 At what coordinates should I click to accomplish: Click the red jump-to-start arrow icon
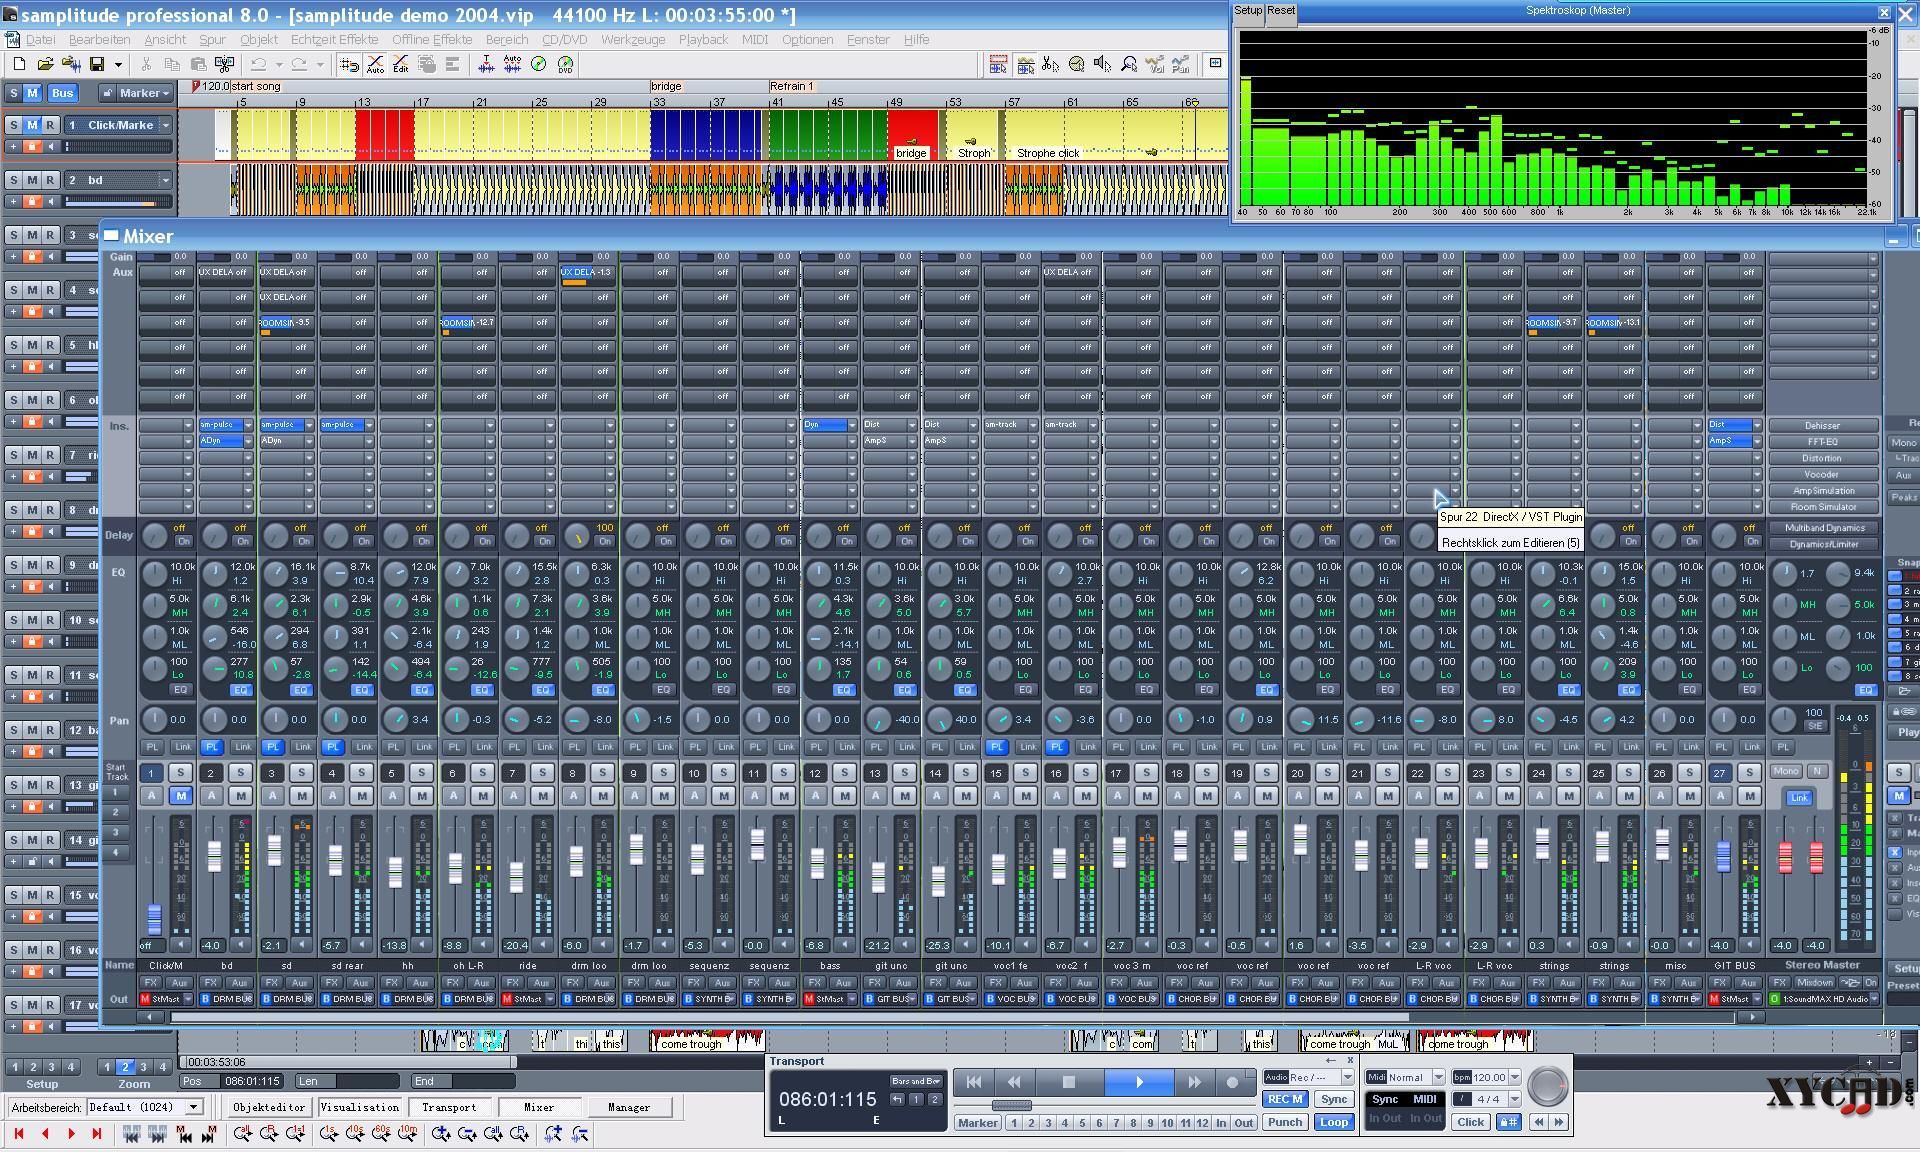pyautogui.click(x=19, y=1134)
